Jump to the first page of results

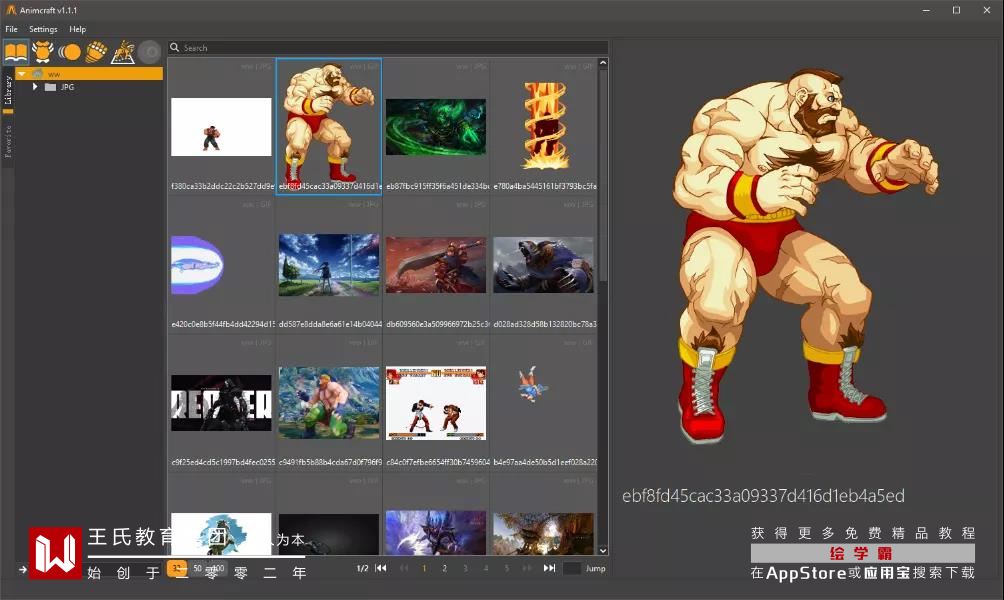pos(380,568)
